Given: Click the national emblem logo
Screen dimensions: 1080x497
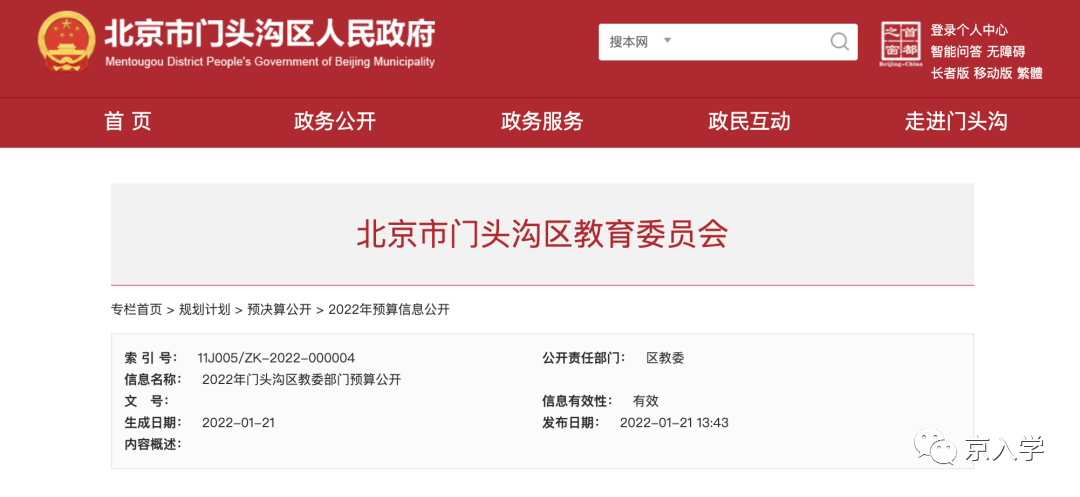Looking at the screenshot, I should [67, 41].
